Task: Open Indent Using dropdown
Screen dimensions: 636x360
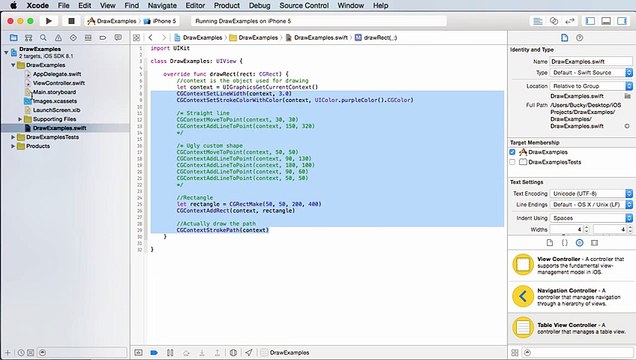Action: (x=591, y=218)
